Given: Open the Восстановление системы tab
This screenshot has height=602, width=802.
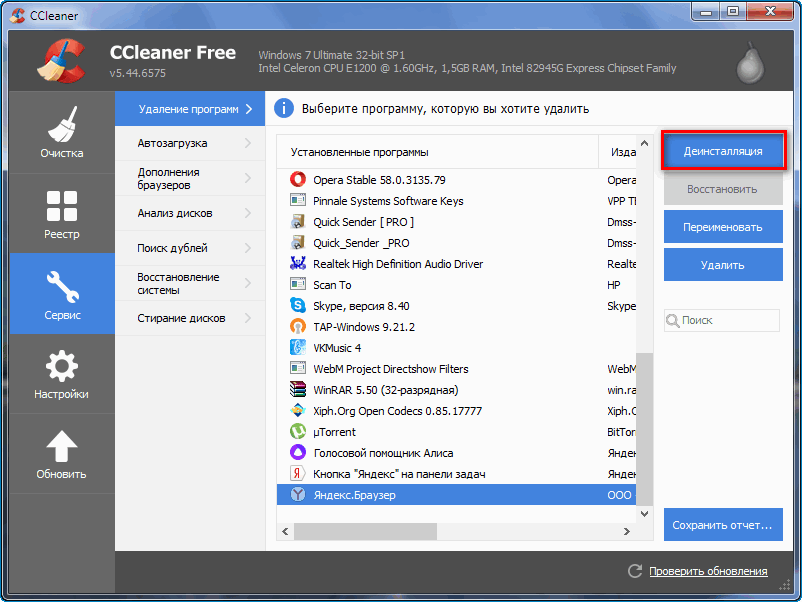Looking at the screenshot, I should (x=190, y=283).
